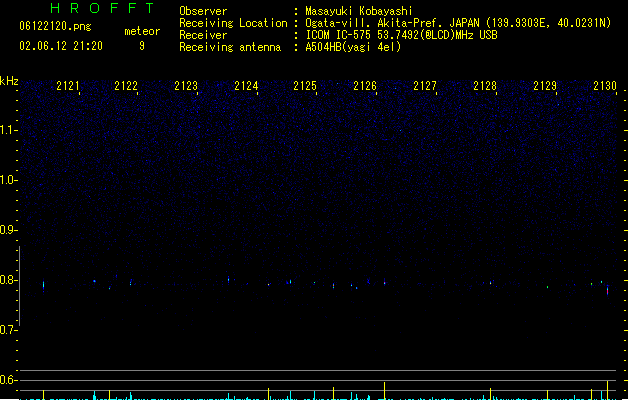629x400 pixels.
Task: Select the 2123 time axis label
Action: point(186,86)
